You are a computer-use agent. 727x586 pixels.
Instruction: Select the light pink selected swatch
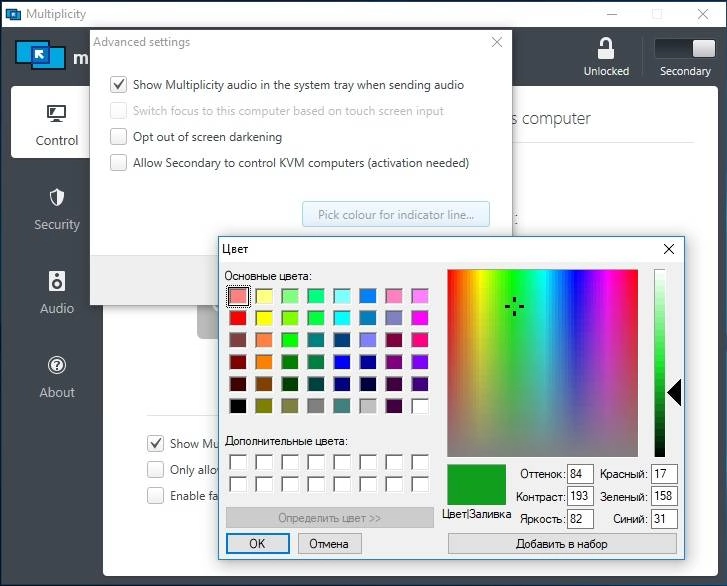238,296
